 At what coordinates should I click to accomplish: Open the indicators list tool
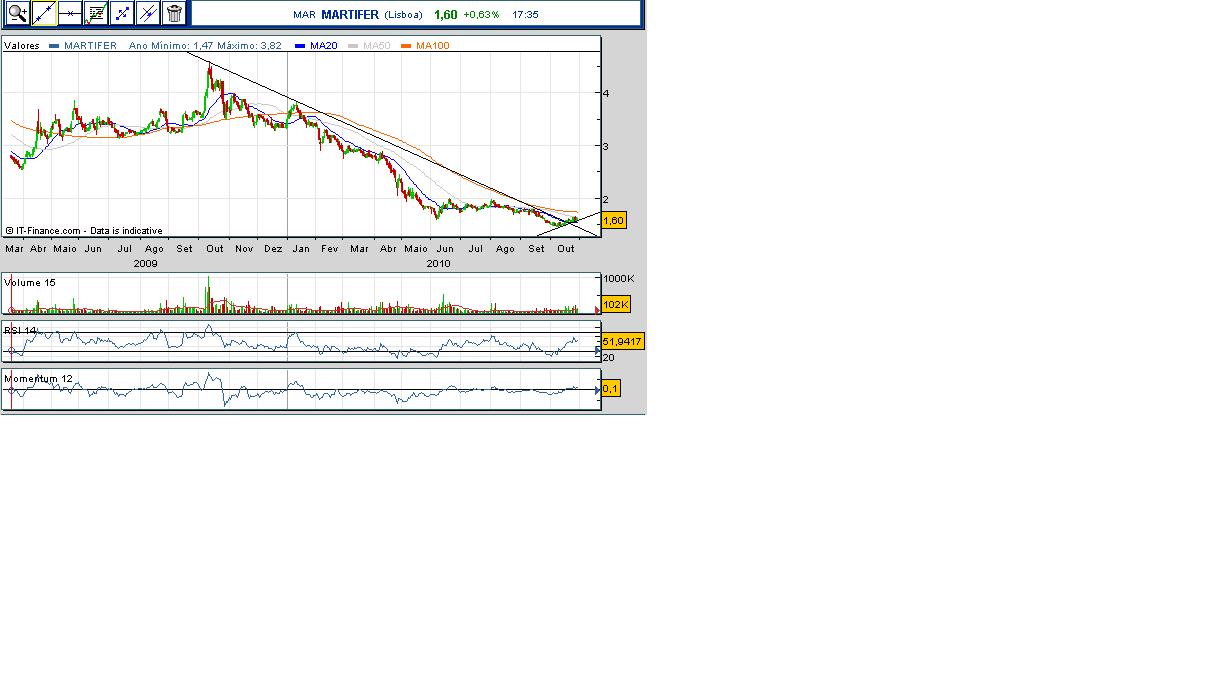click(96, 13)
